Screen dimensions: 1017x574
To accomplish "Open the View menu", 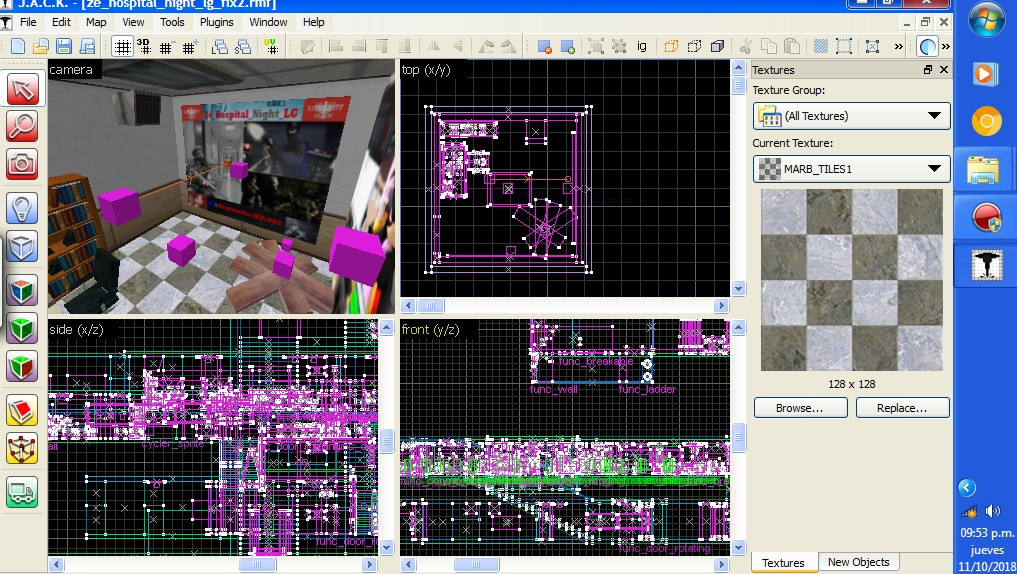I will (x=133, y=22).
